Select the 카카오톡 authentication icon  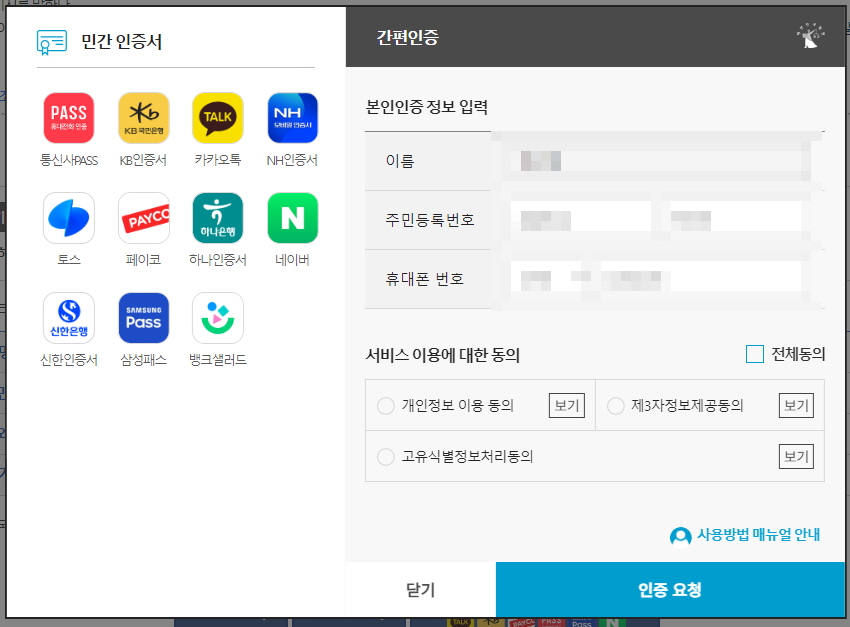[x=218, y=118]
